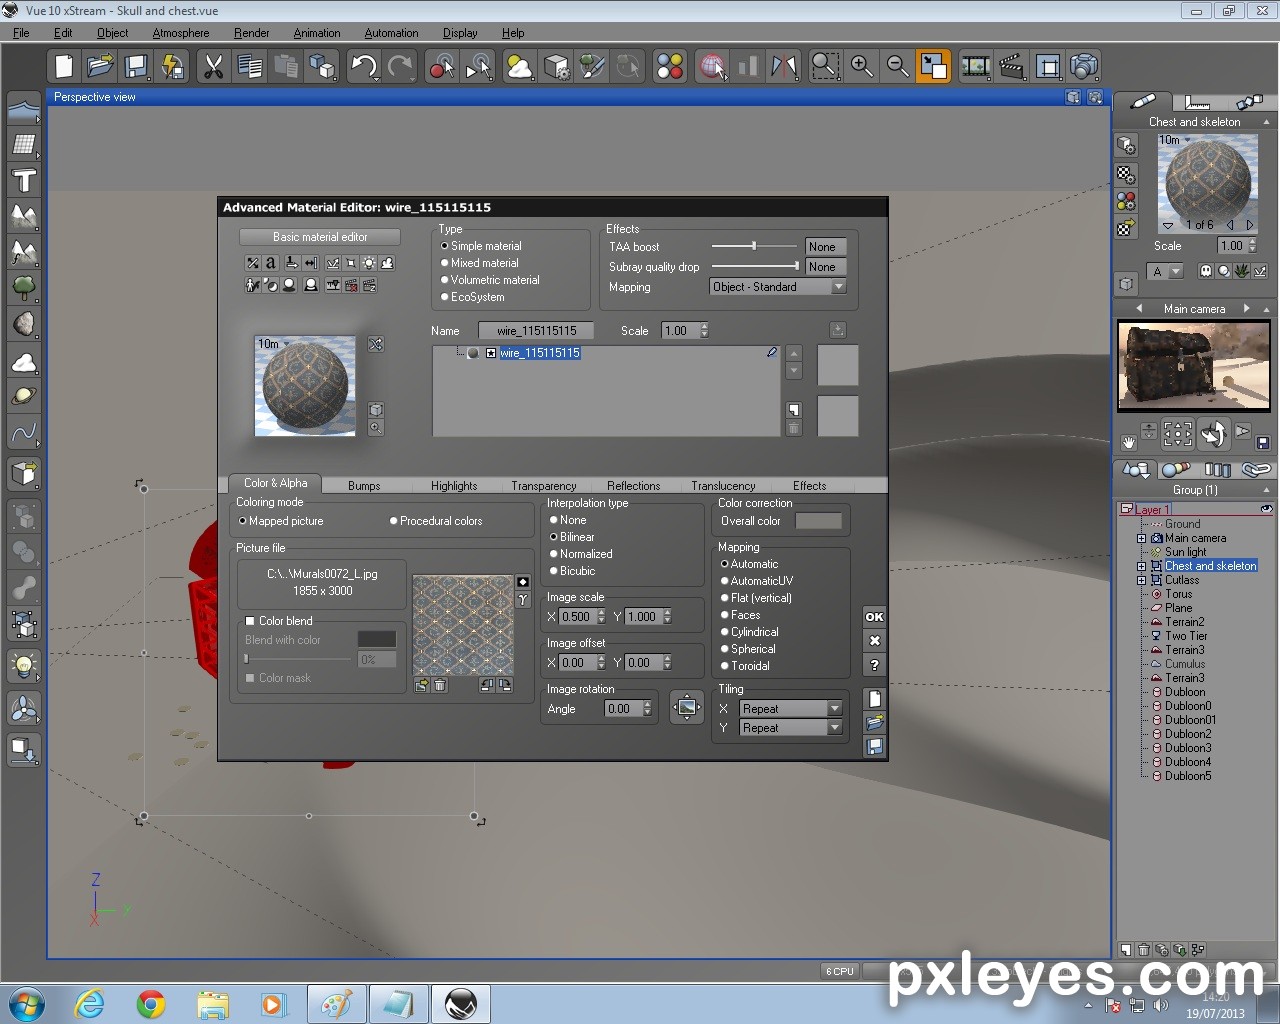Open the X tiling Repeat dropdown

click(791, 709)
